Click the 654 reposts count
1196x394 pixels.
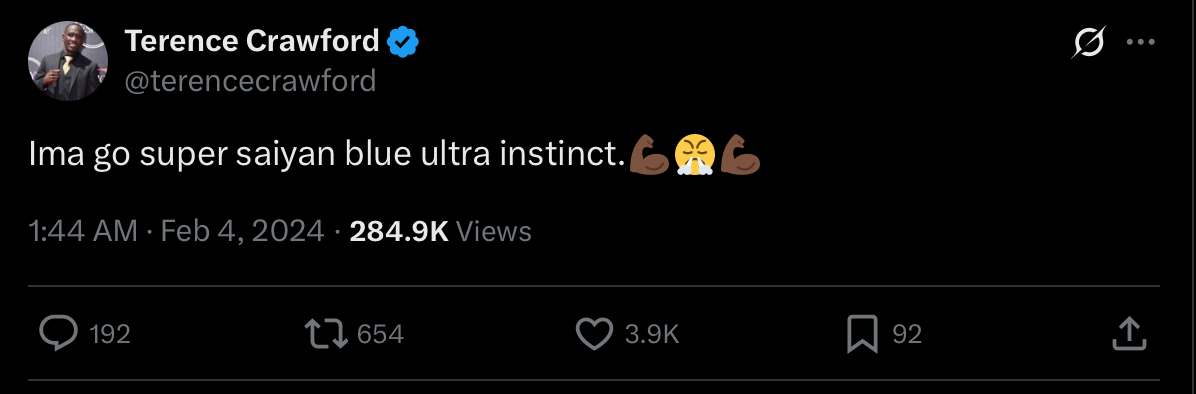click(380, 334)
